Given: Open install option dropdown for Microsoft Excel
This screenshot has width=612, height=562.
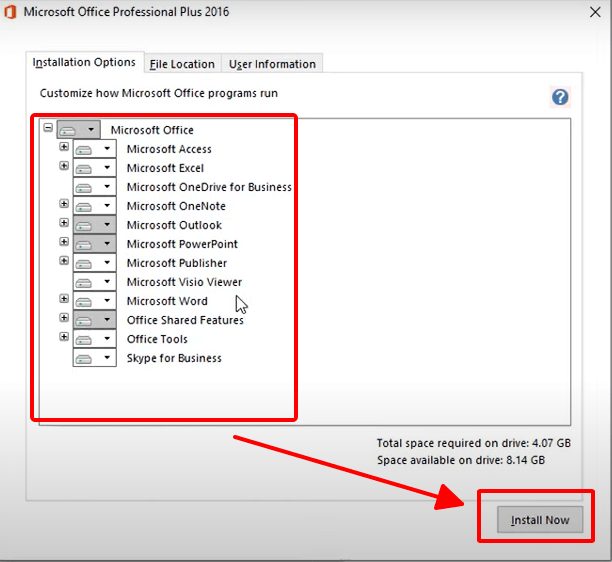Looking at the screenshot, I should pyautogui.click(x=94, y=168).
